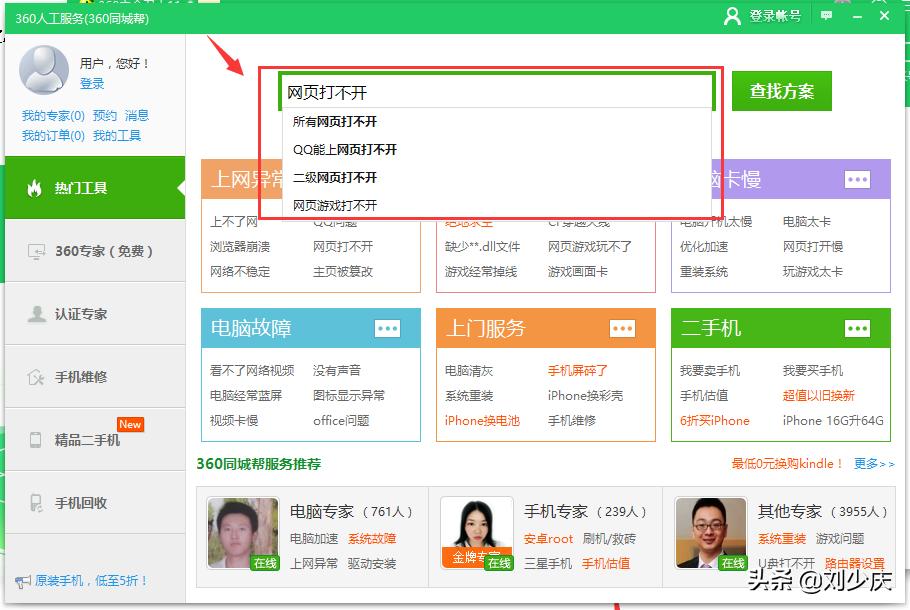Click the flame icon for 热门工具

32,187
